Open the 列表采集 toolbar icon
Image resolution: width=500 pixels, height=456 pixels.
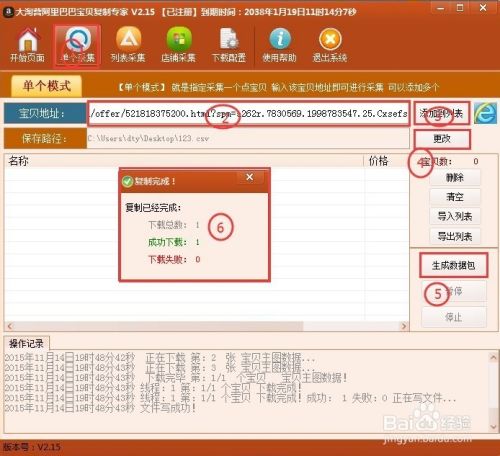coord(128,45)
